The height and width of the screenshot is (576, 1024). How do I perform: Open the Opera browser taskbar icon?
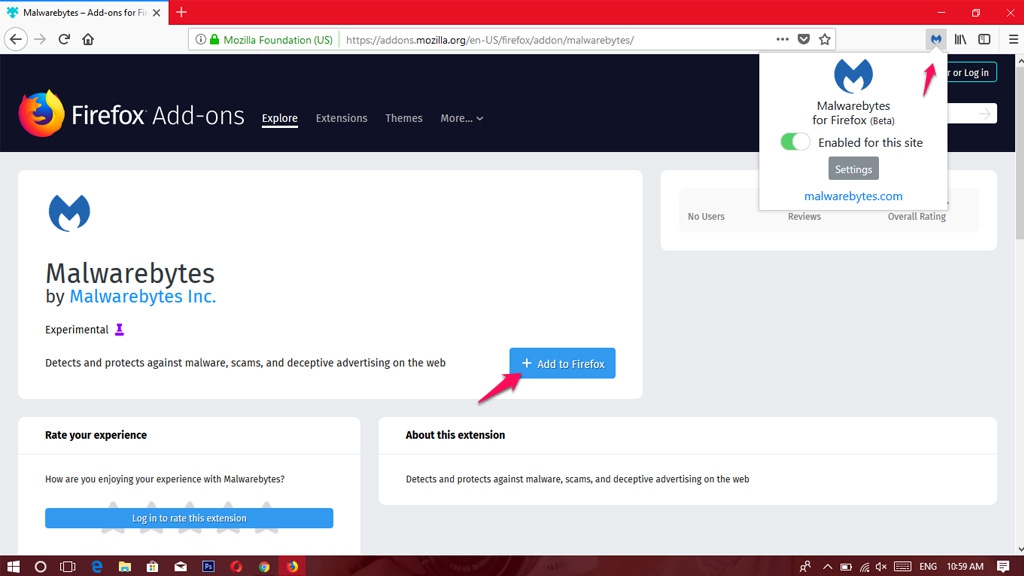[x=236, y=566]
